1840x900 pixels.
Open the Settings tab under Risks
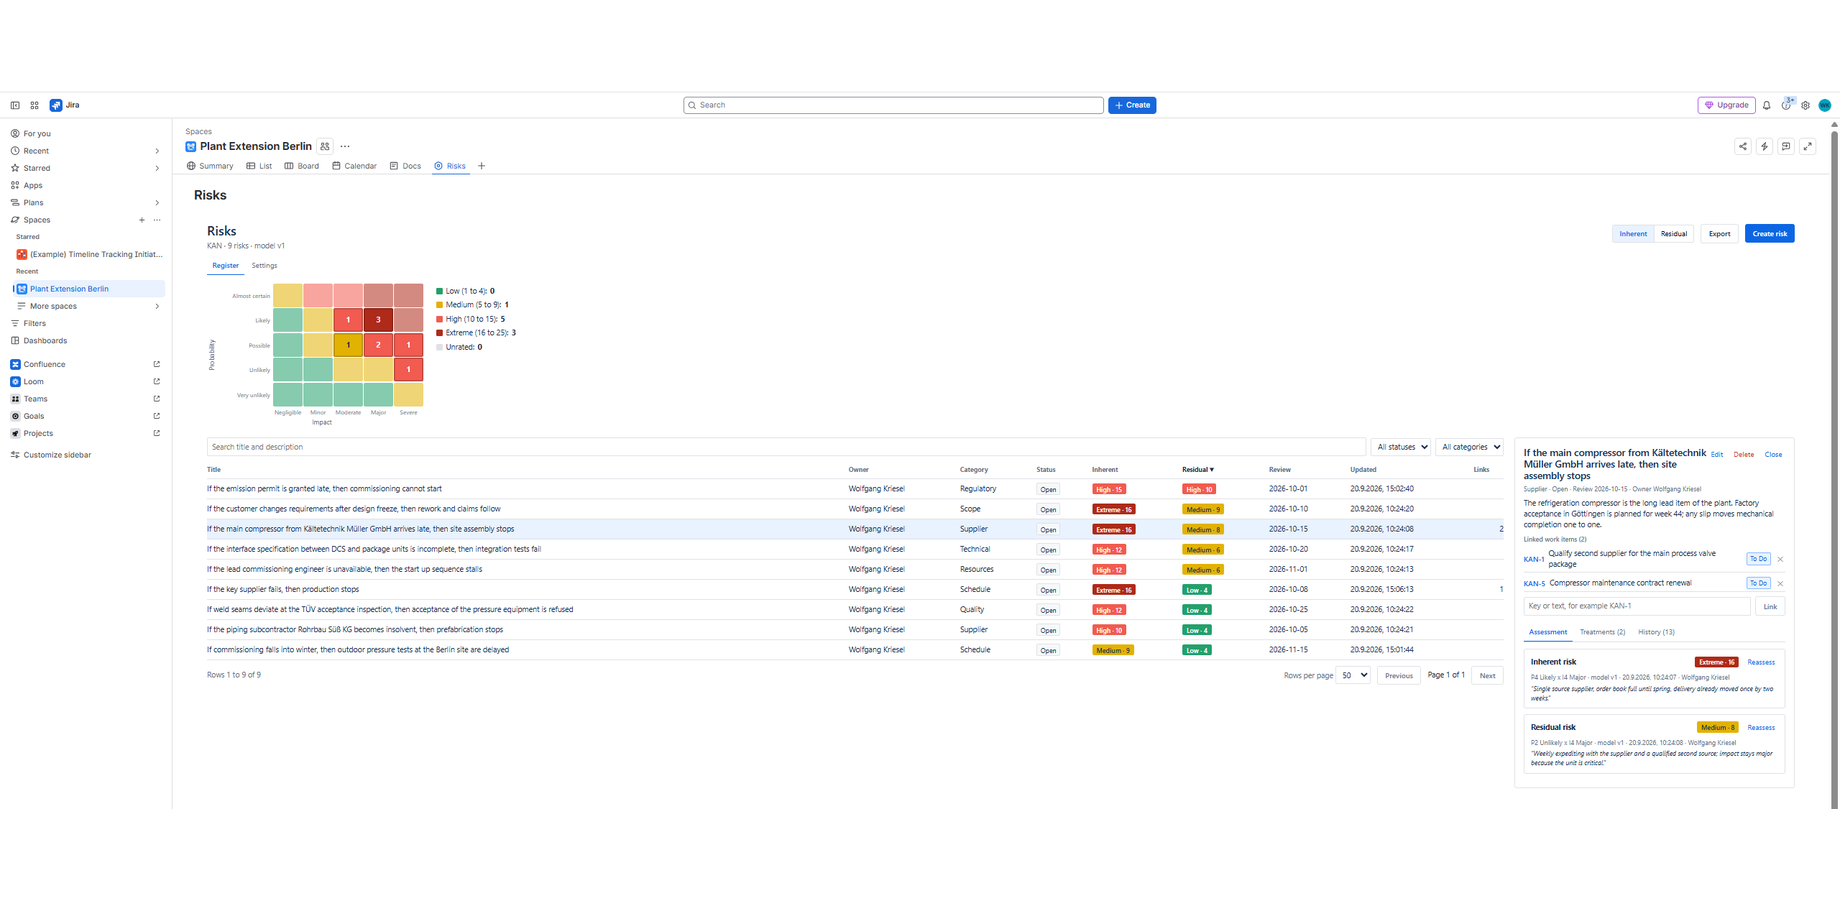264,266
